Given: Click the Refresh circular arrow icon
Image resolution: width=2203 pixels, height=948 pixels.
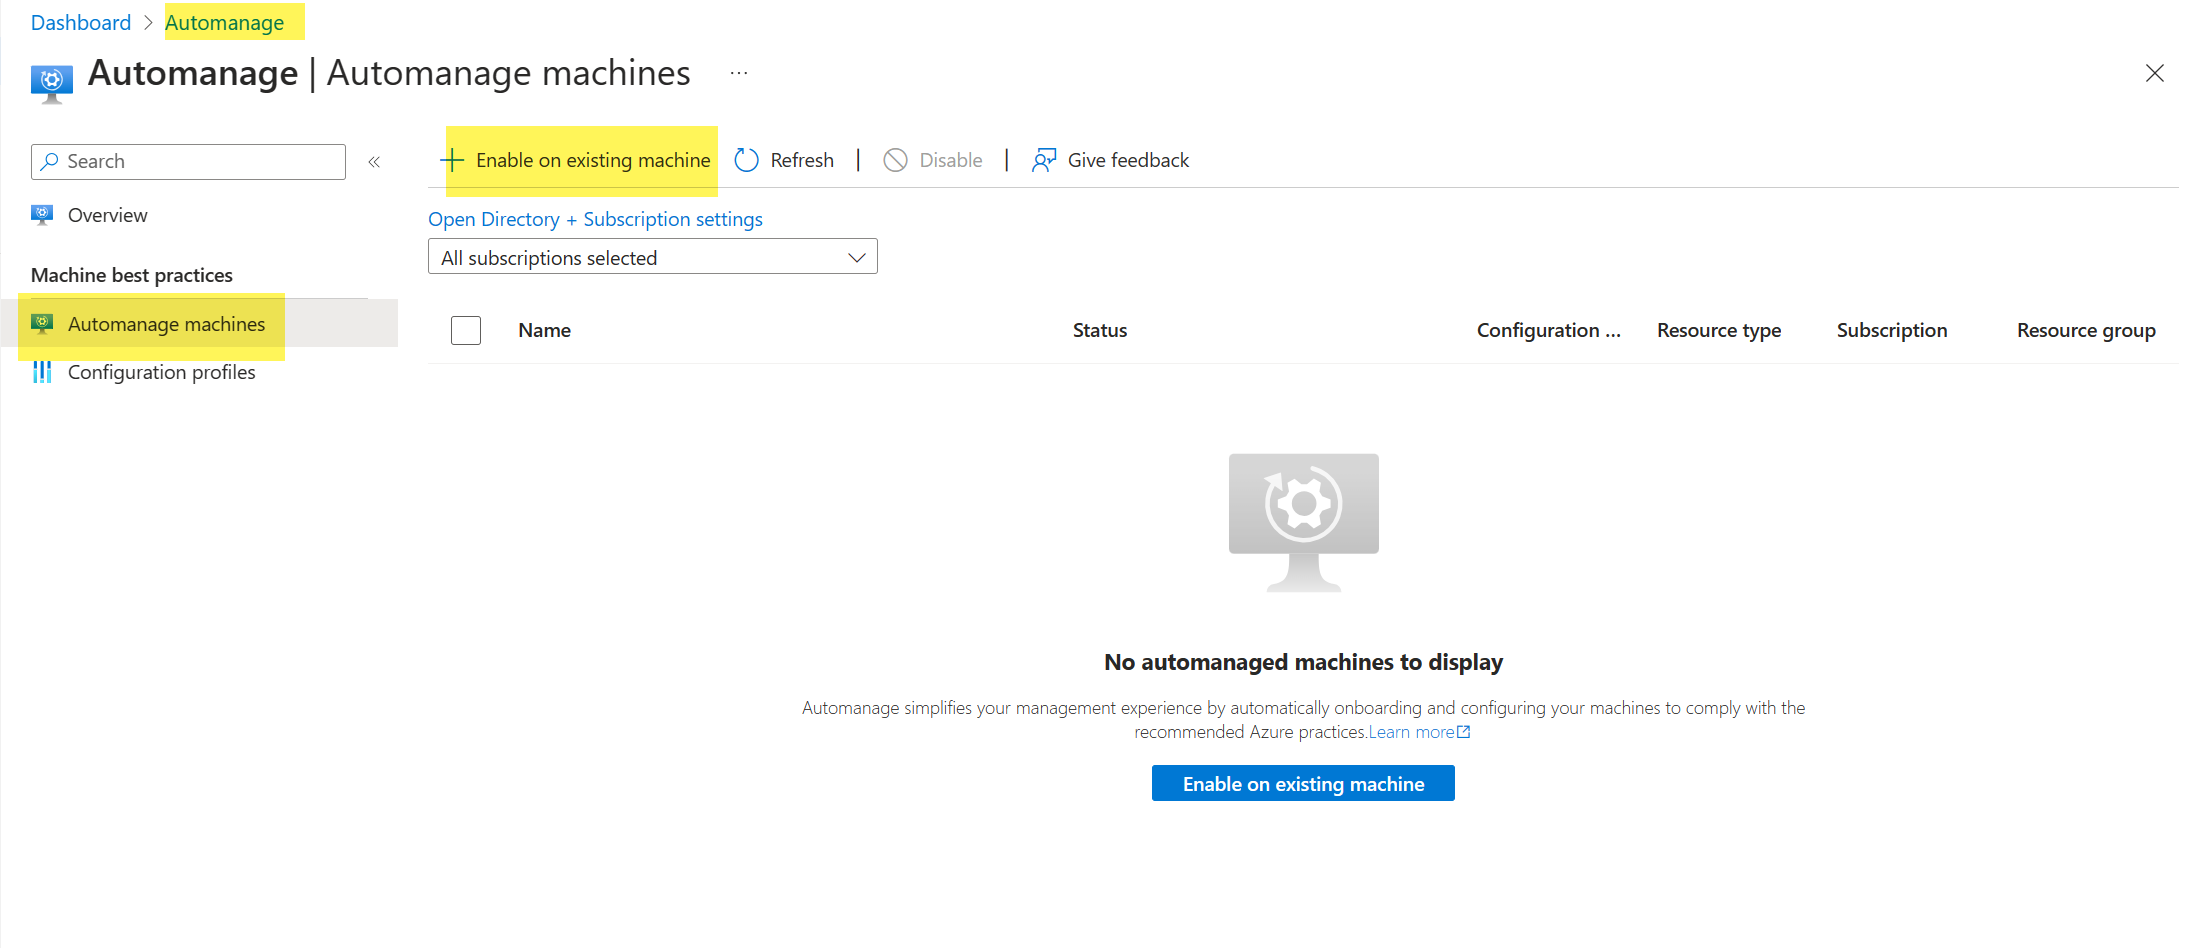Looking at the screenshot, I should [x=746, y=160].
